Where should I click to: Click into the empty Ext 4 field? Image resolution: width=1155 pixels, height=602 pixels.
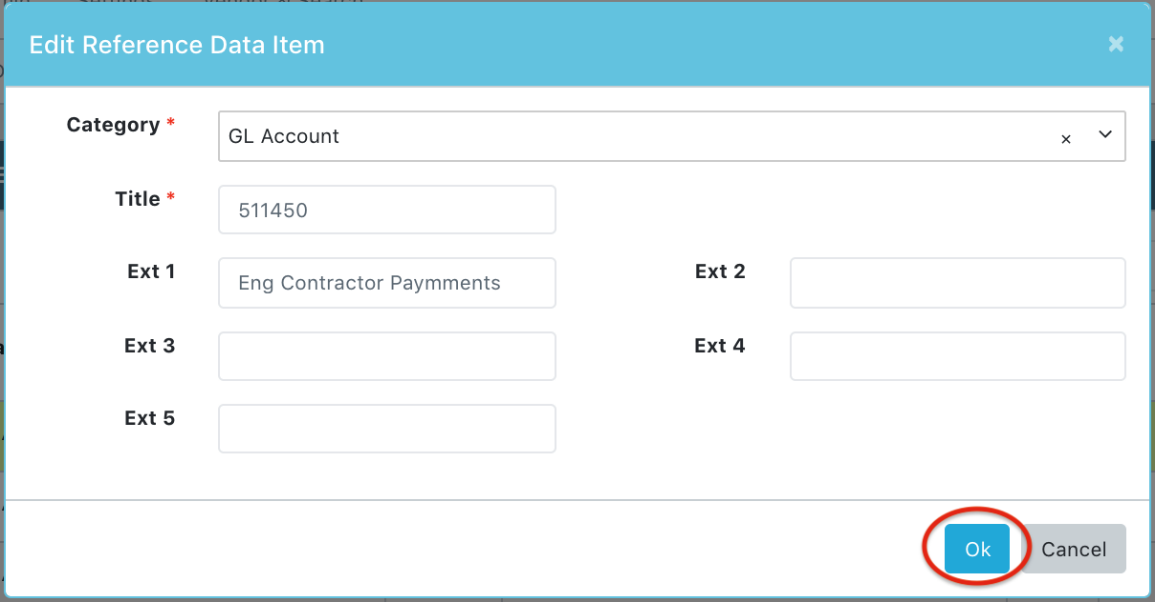point(958,356)
